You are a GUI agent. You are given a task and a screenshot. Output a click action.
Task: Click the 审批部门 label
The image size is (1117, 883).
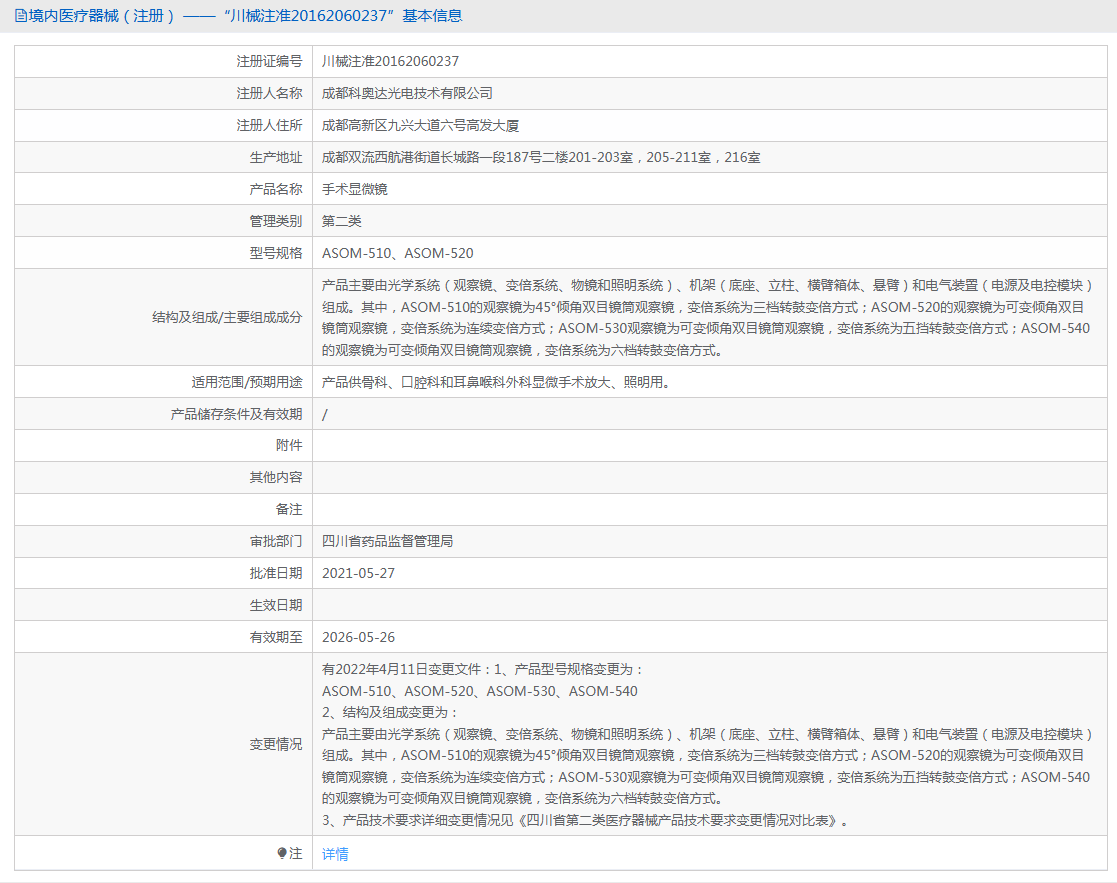(276, 541)
